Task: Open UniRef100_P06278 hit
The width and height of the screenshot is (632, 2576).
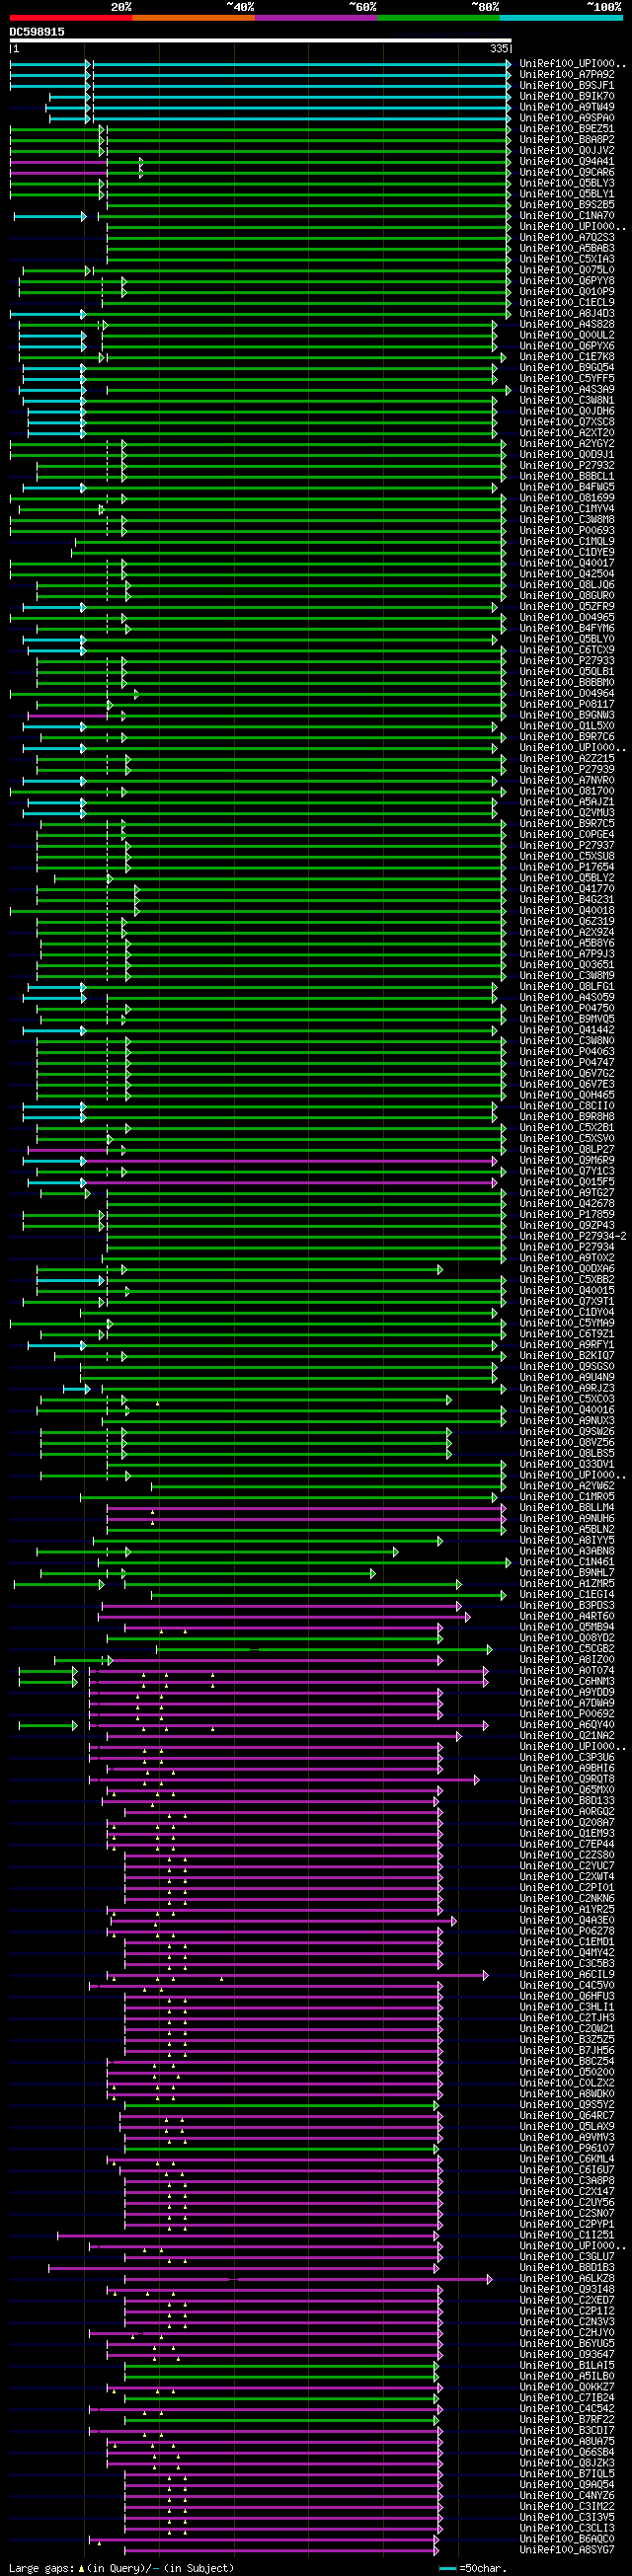Action: click(x=567, y=1931)
